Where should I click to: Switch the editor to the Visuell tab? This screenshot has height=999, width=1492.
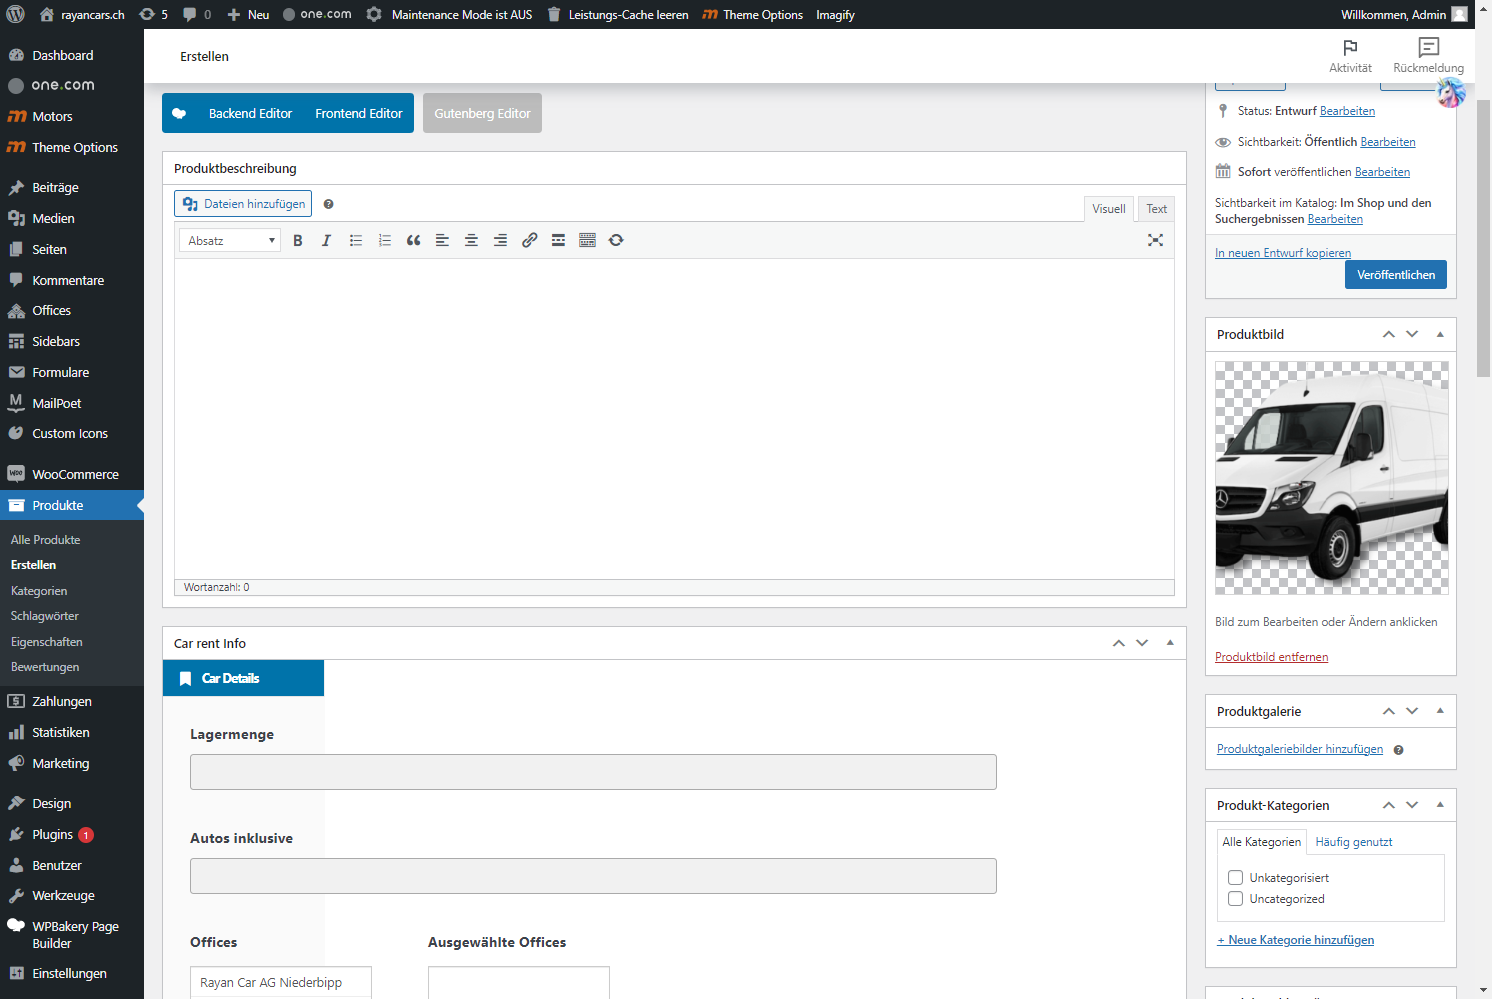[x=1108, y=209]
